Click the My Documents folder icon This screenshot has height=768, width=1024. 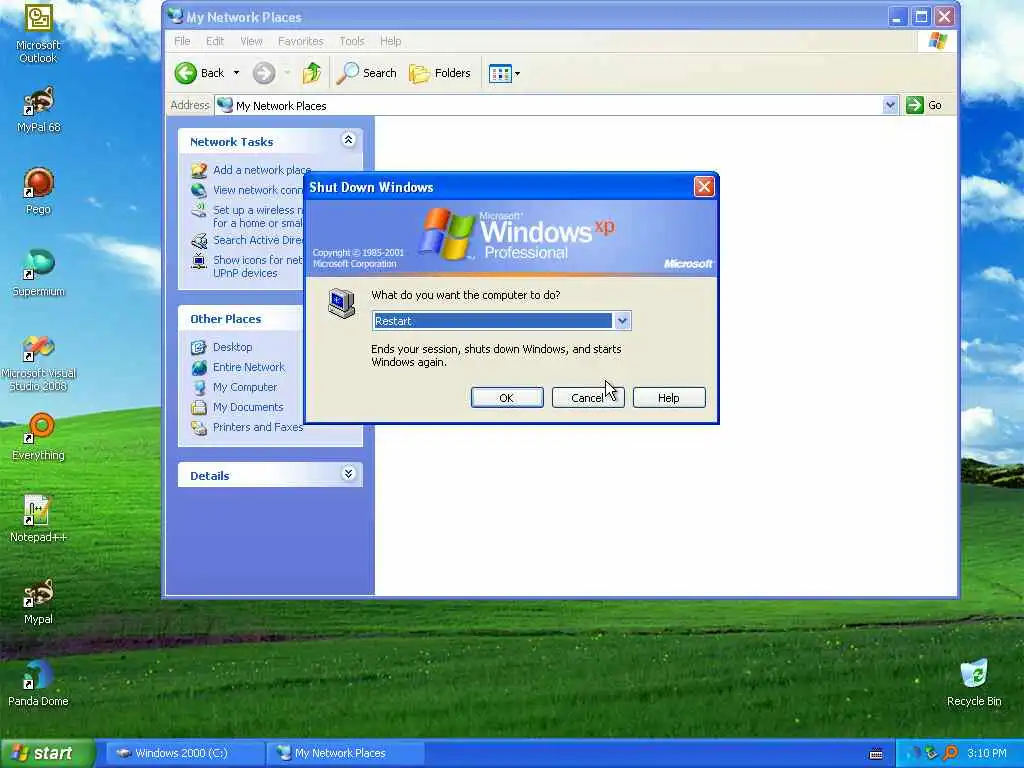click(x=199, y=408)
